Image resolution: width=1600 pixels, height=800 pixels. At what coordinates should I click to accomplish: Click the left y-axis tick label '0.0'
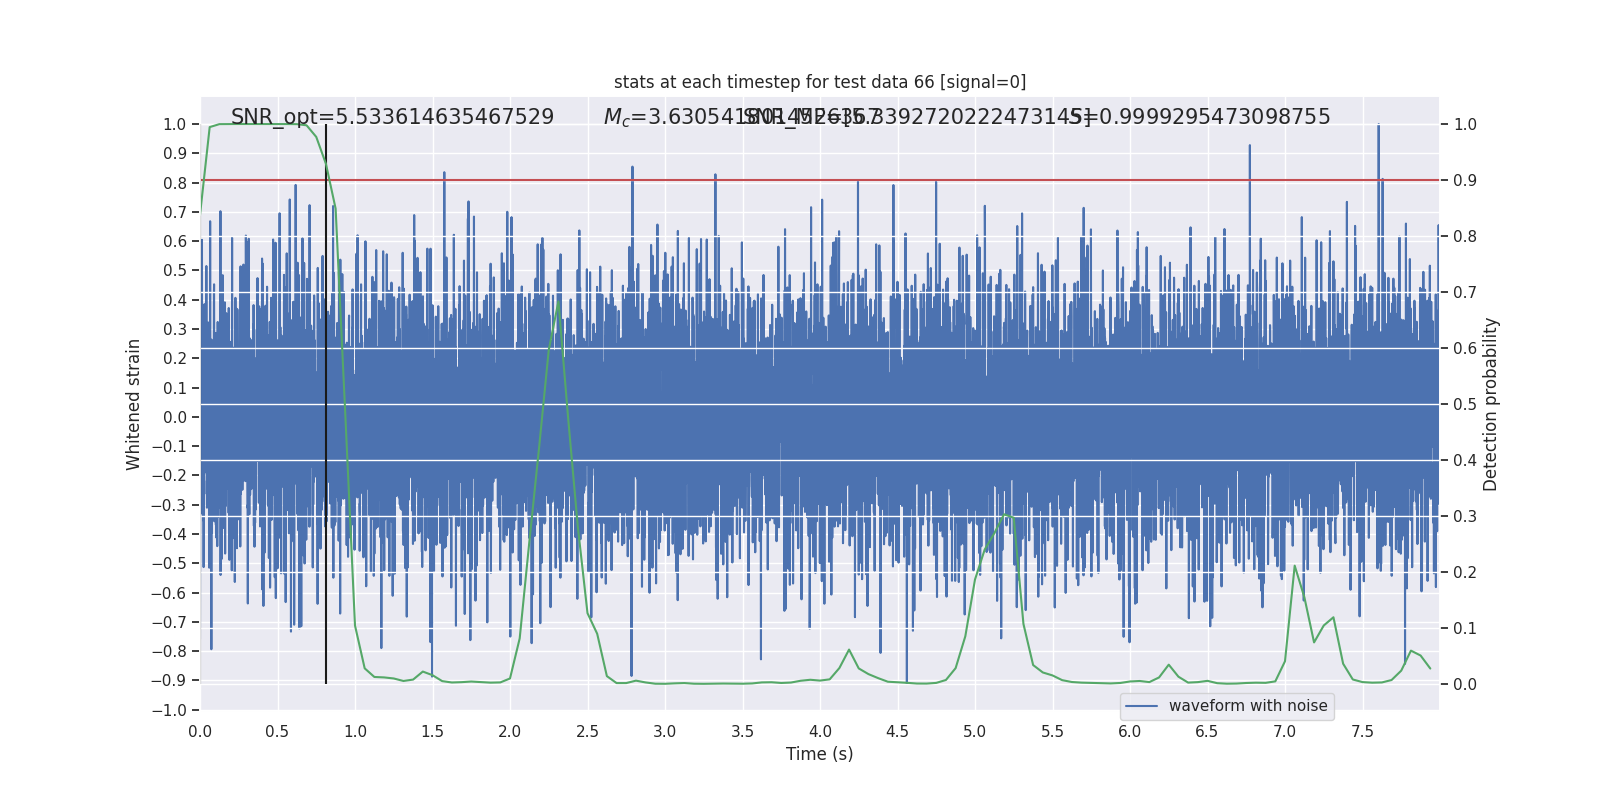[x=175, y=417]
